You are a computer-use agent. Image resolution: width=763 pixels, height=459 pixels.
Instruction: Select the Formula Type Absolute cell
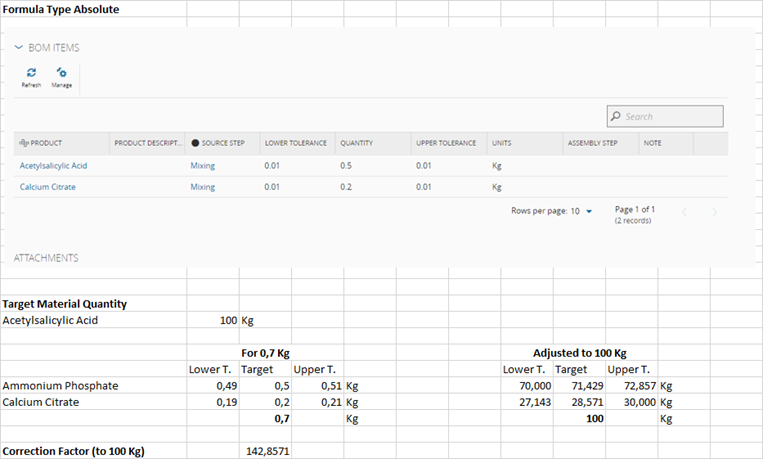pos(93,9)
